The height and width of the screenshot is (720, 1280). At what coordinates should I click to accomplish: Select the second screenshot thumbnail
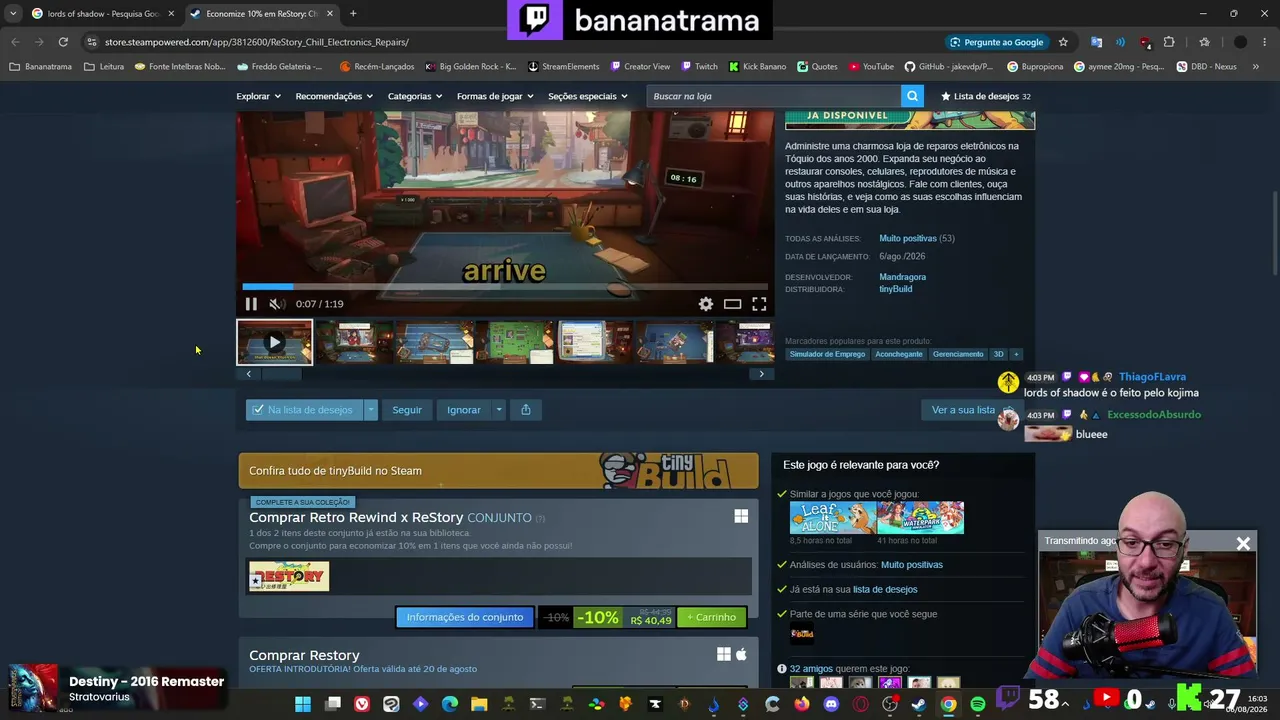click(354, 342)
